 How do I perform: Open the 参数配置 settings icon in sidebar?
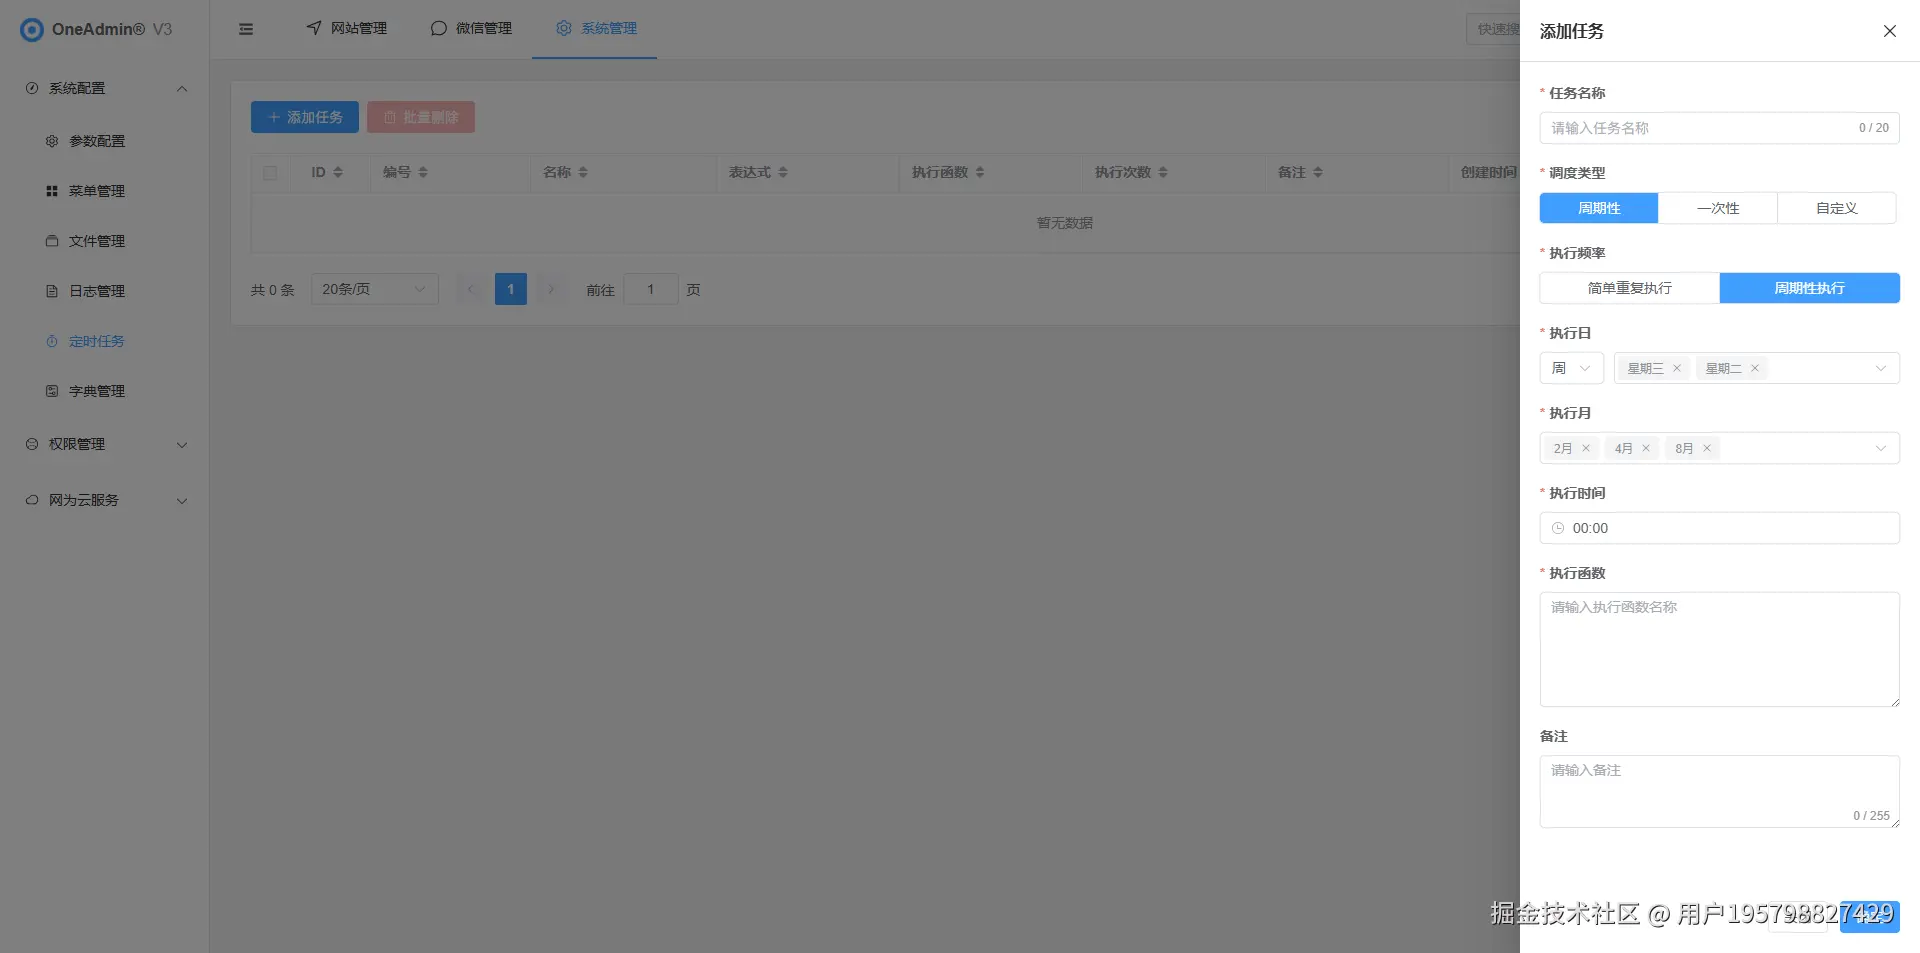52,141
